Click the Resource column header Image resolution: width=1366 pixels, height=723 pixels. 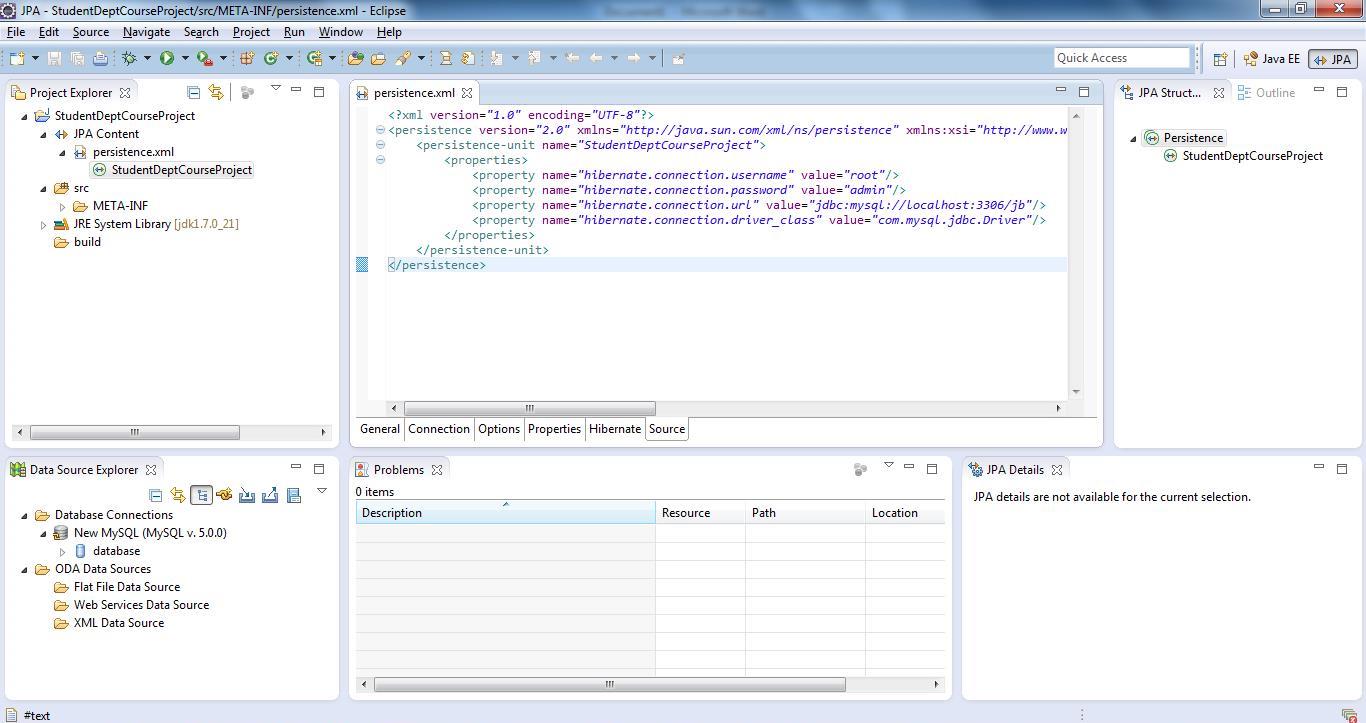(x=700, y=513)
